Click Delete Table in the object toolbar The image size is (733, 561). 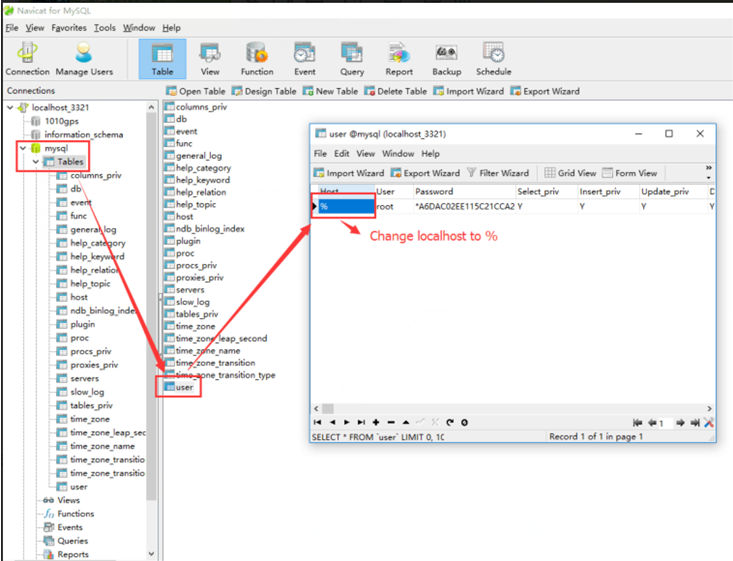click(395, 91)
